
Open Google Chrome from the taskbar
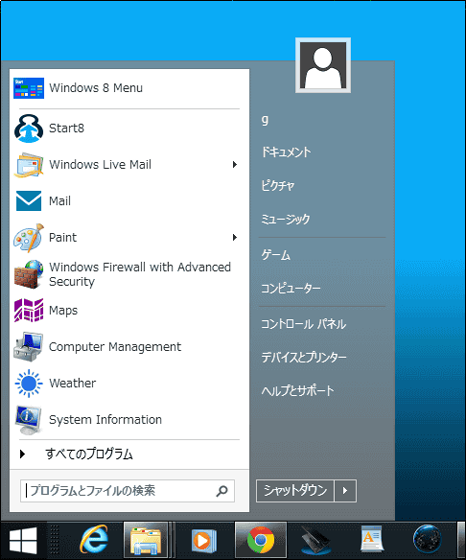[x=261, y=540]
